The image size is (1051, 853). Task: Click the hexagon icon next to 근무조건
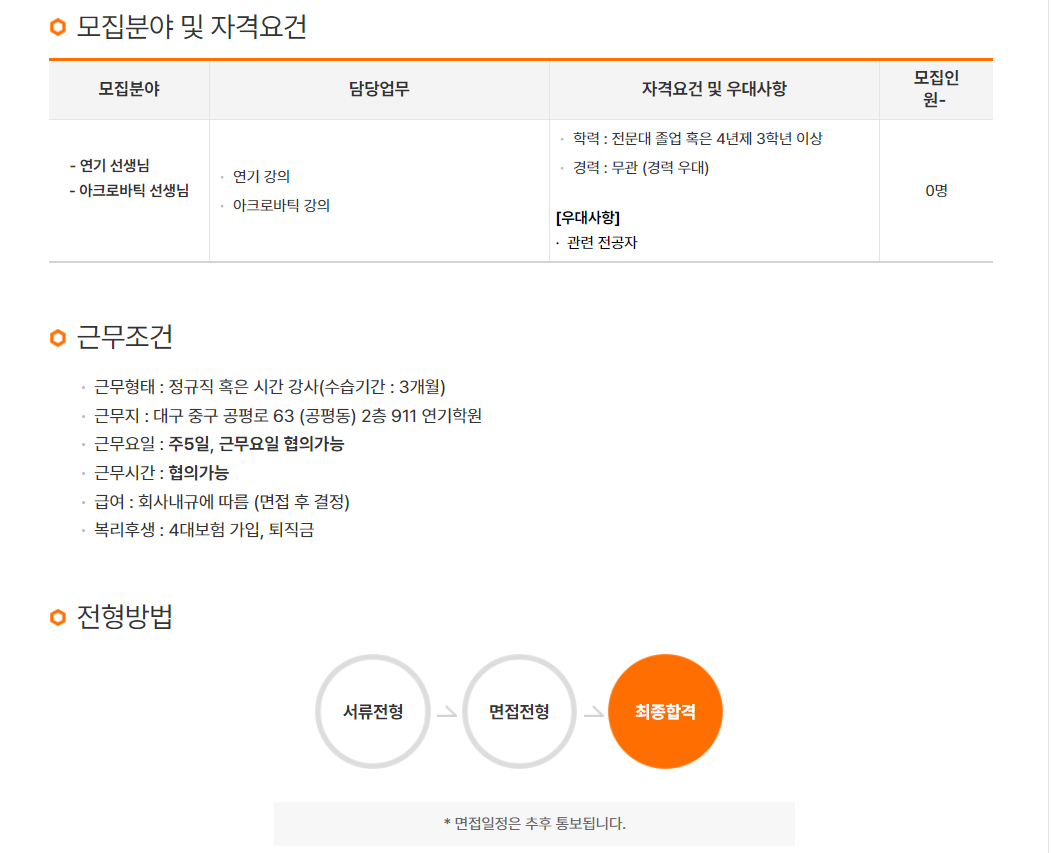point(58,339)
